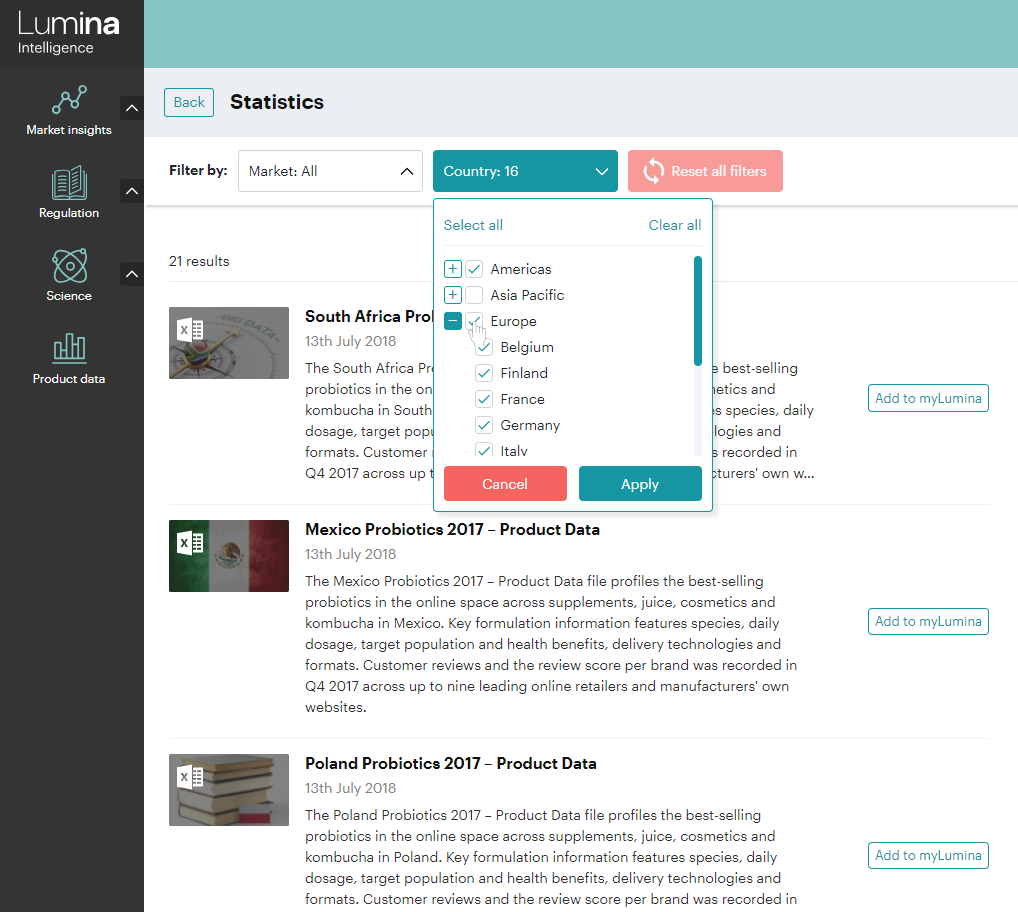This screenshot has height=912, width=1018.
Task: Open the Mexico flag report thumbnail
Action: 229,556
